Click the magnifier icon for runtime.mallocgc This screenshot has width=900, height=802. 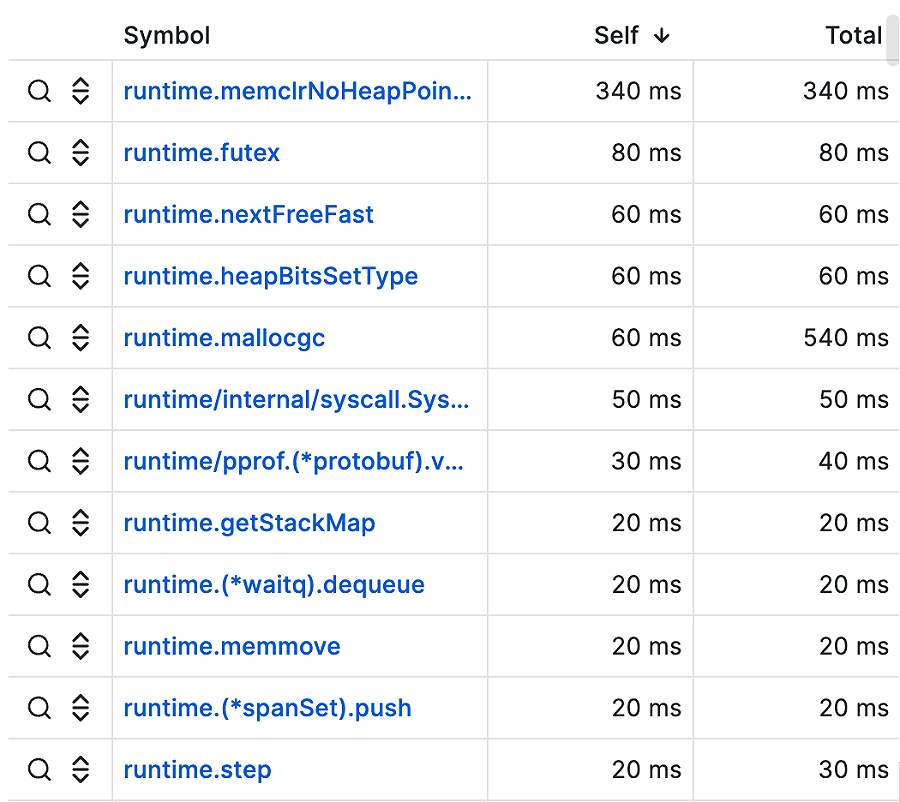click(x=39, y=337)
